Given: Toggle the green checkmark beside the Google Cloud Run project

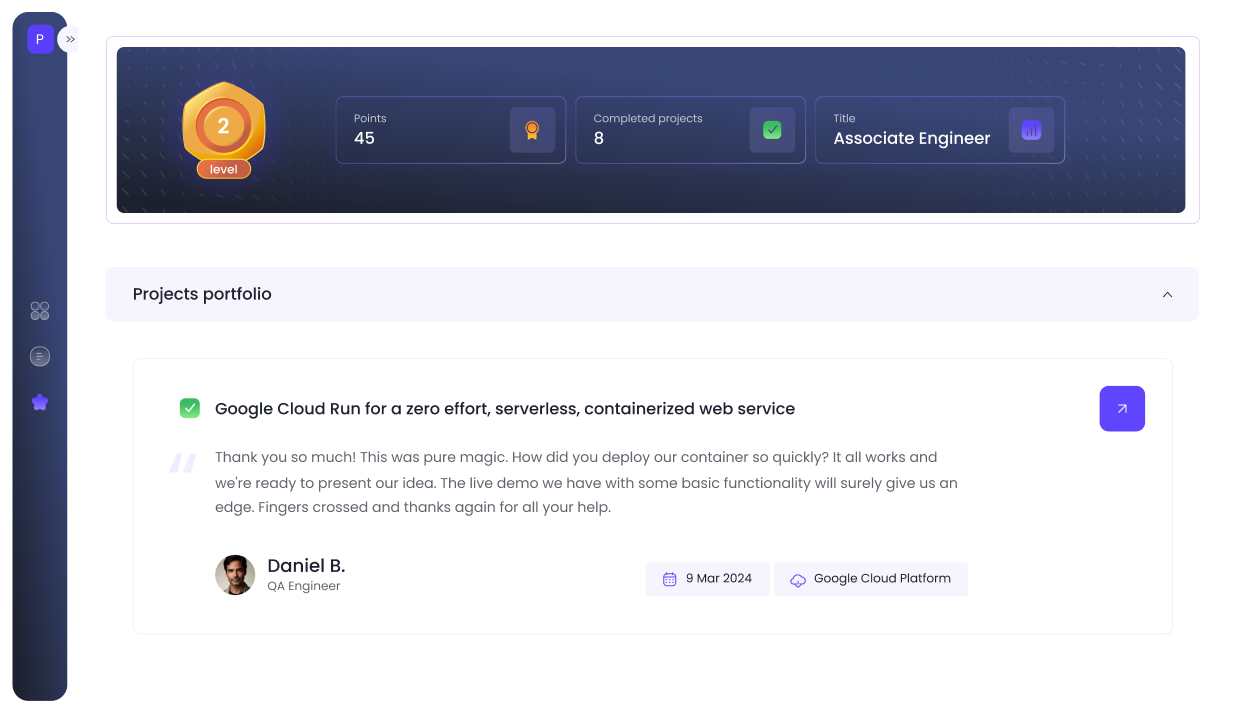Looking at the screenshot, I should (190, 408).
